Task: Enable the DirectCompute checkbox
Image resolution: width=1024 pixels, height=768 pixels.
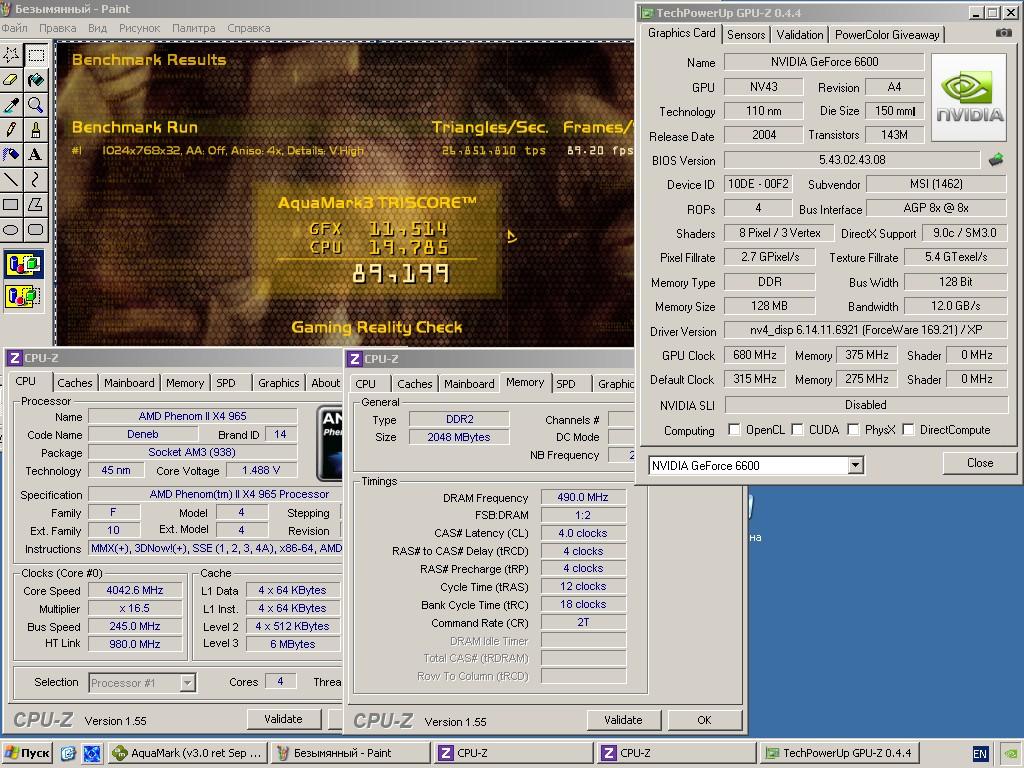Action: click(908, 430)
